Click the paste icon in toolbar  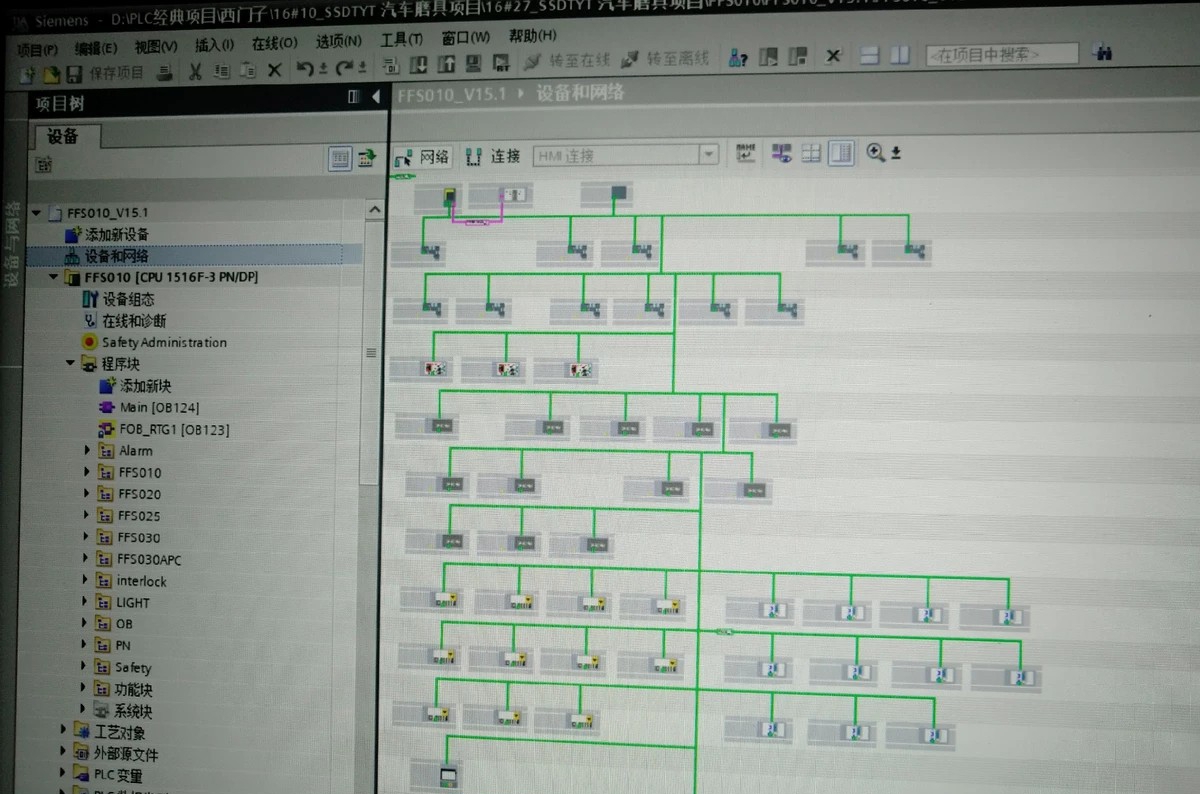point(248,70)
